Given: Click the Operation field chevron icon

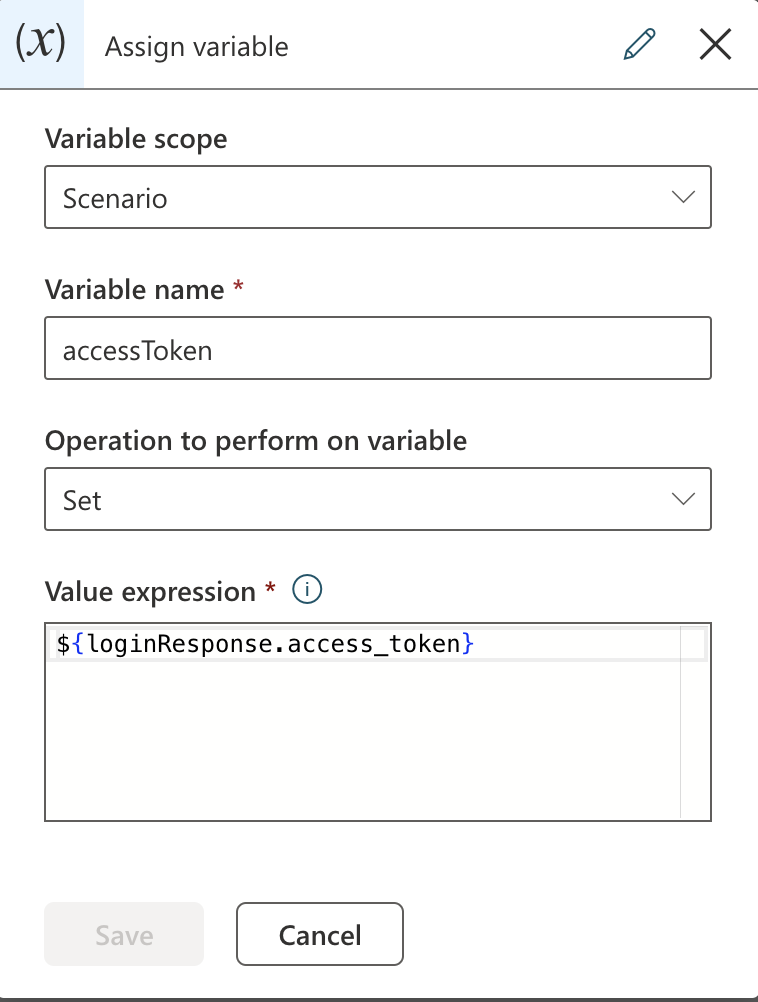Looking at the screenshot, I should click(x=683, y=498).
